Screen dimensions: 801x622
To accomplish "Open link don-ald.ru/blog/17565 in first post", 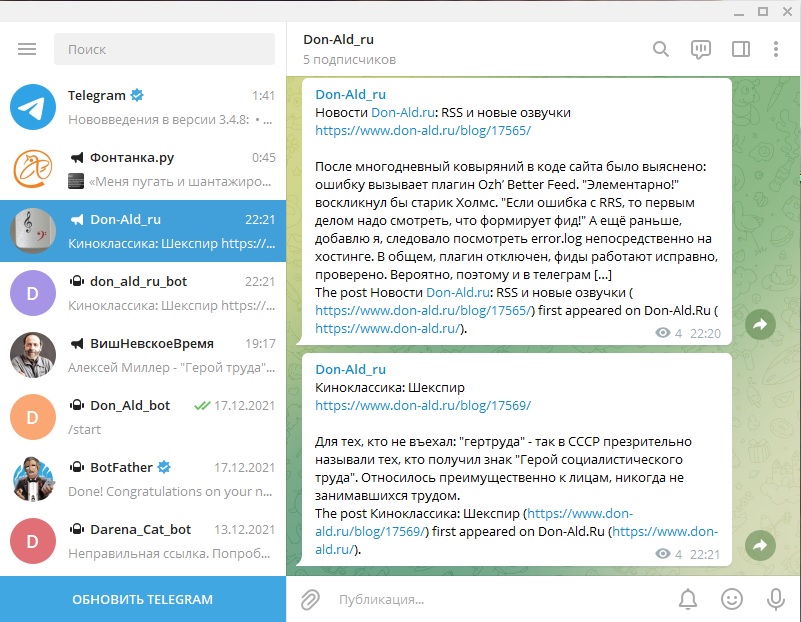I will 423,131.
